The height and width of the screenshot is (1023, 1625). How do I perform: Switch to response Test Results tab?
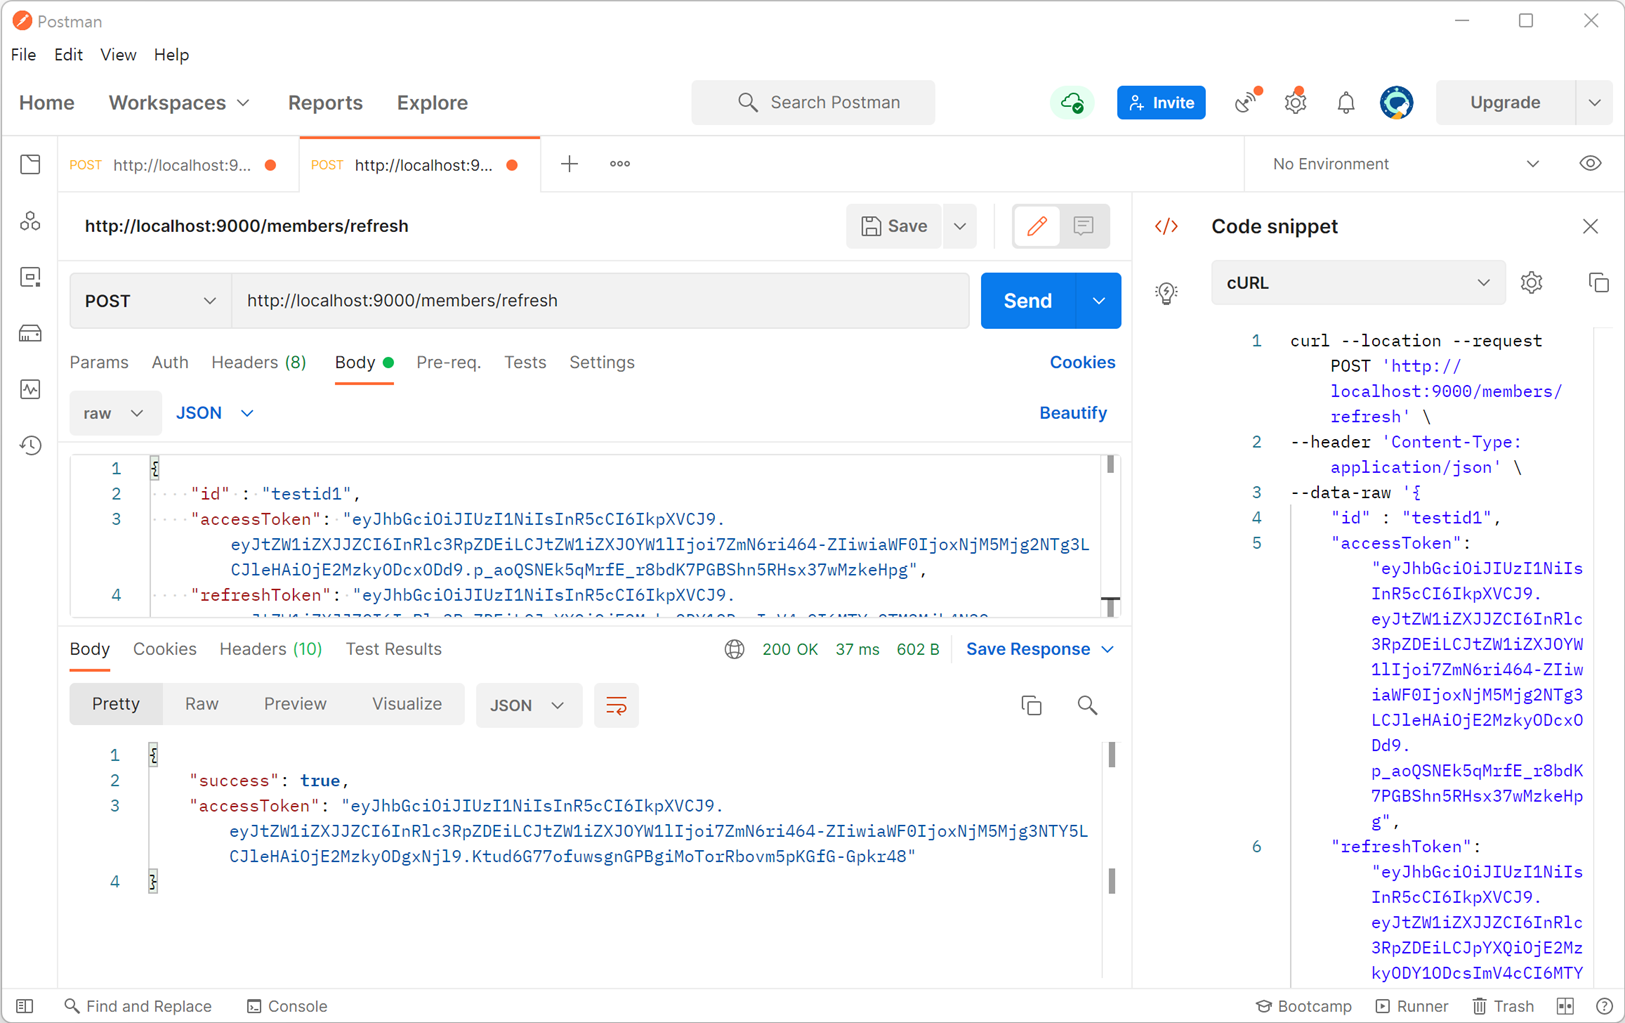click(x=393, y=650)
